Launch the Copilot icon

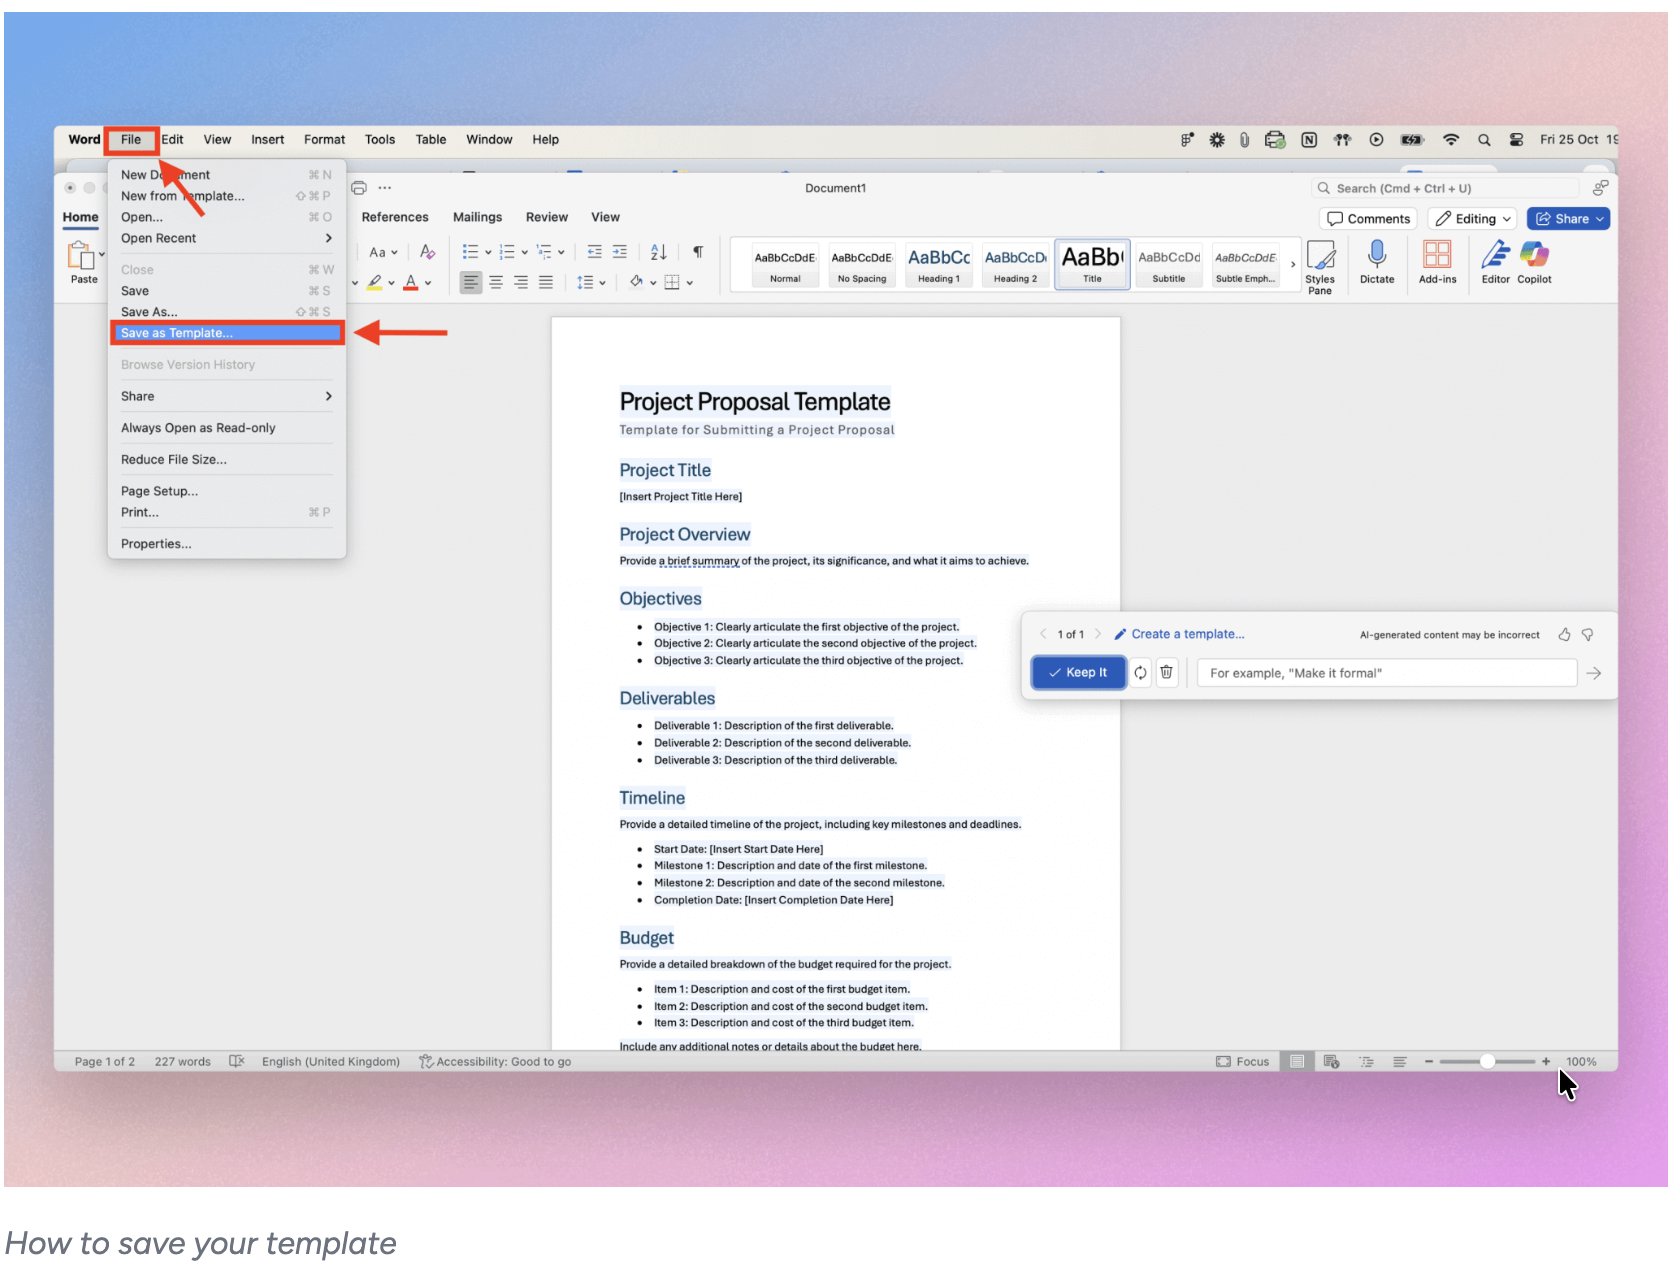click(x=1534, y=254)
